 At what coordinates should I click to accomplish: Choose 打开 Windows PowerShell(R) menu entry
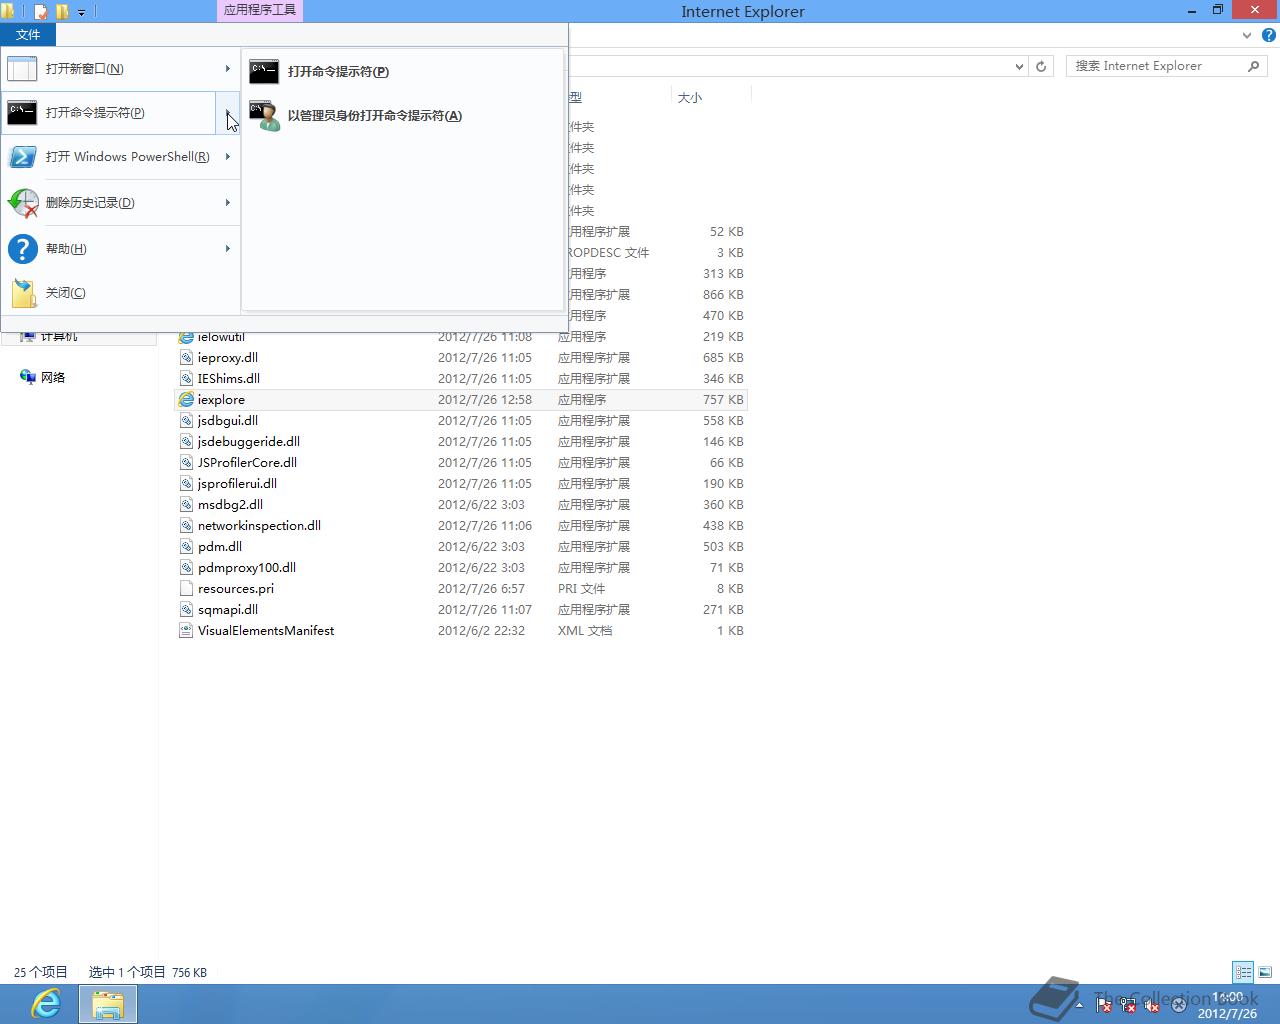[x=120, y=157]
